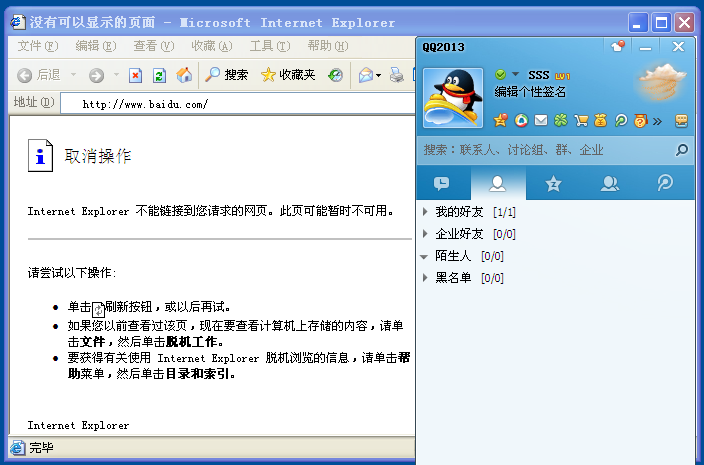Click the 请尝试以下操作 text
This screenshot has width=704, height=465.
click(x=72, y=272)
